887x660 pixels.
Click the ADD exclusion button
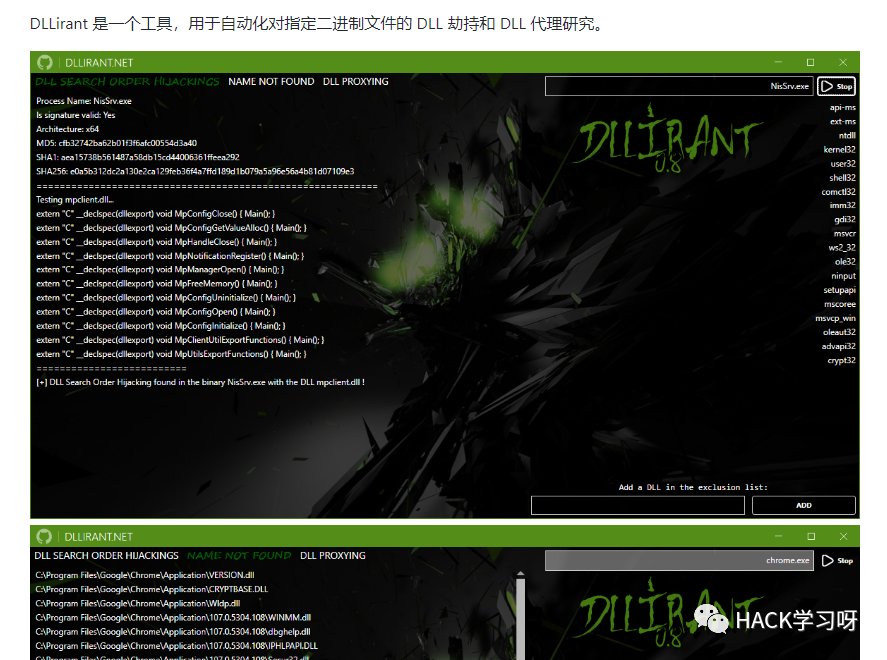tap(804, 505)
